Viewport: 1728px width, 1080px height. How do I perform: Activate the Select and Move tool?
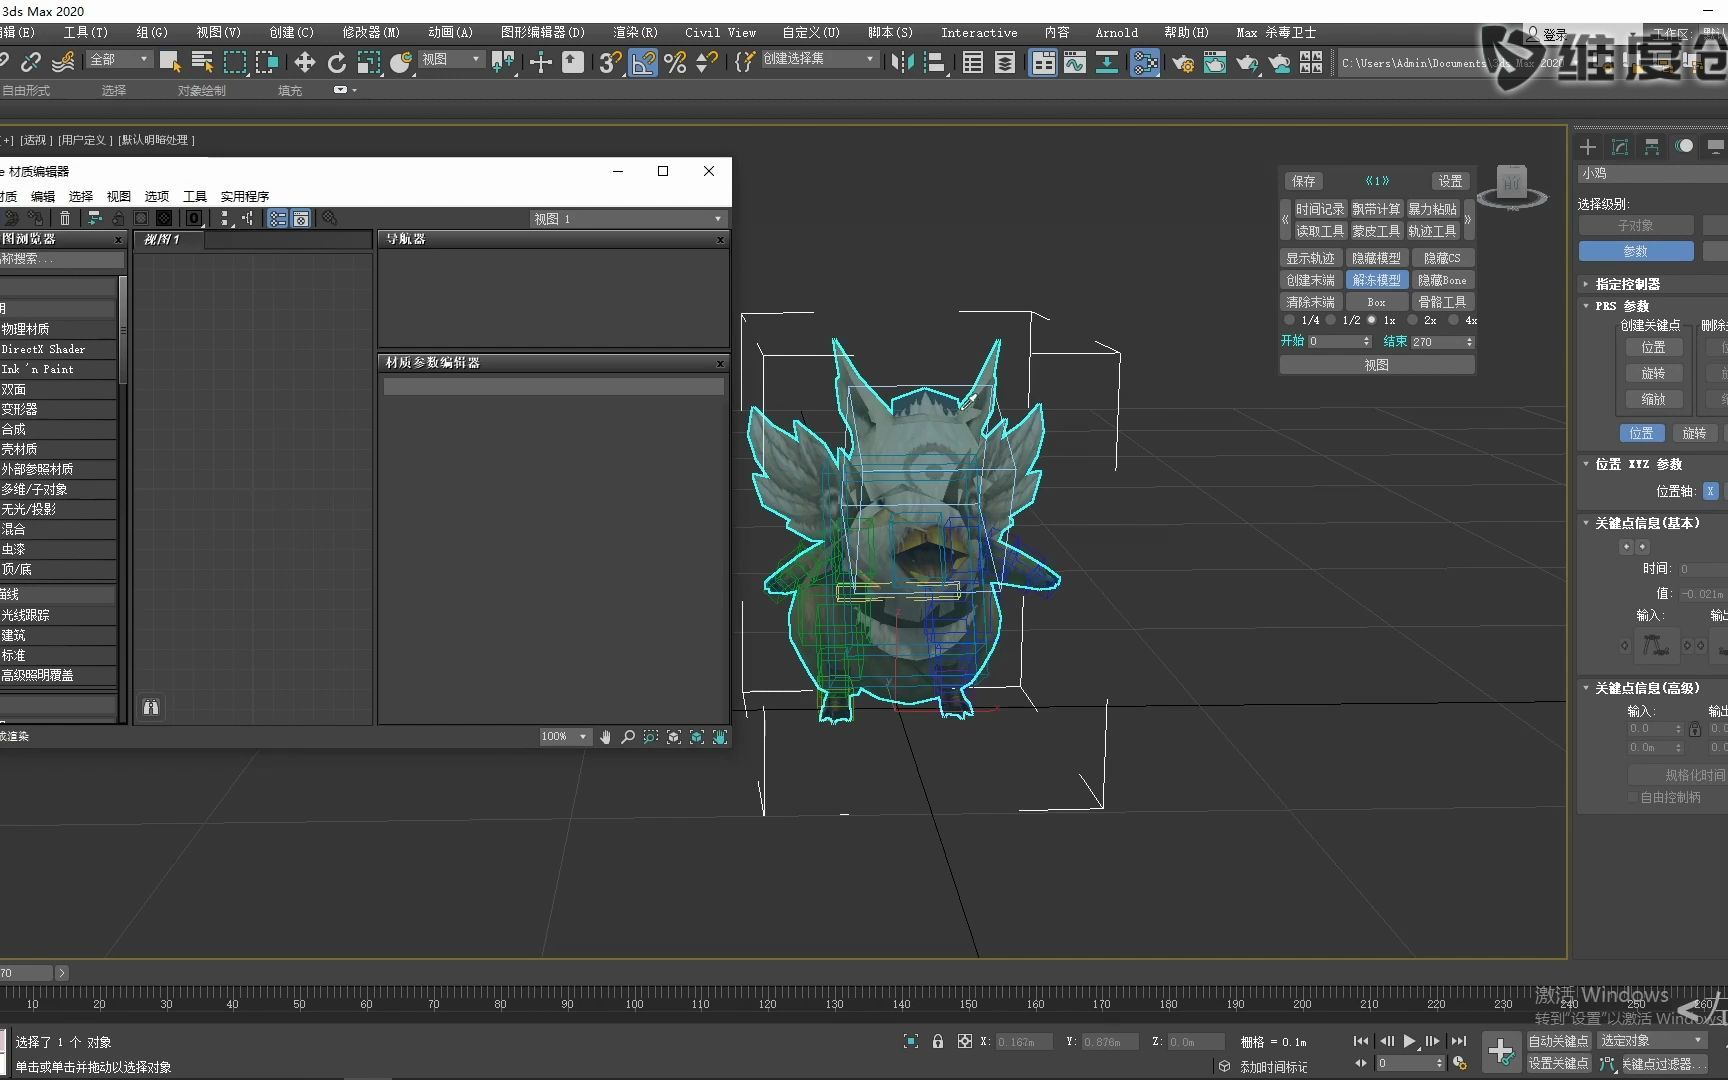pyautogui.click(x=305, y=62)
